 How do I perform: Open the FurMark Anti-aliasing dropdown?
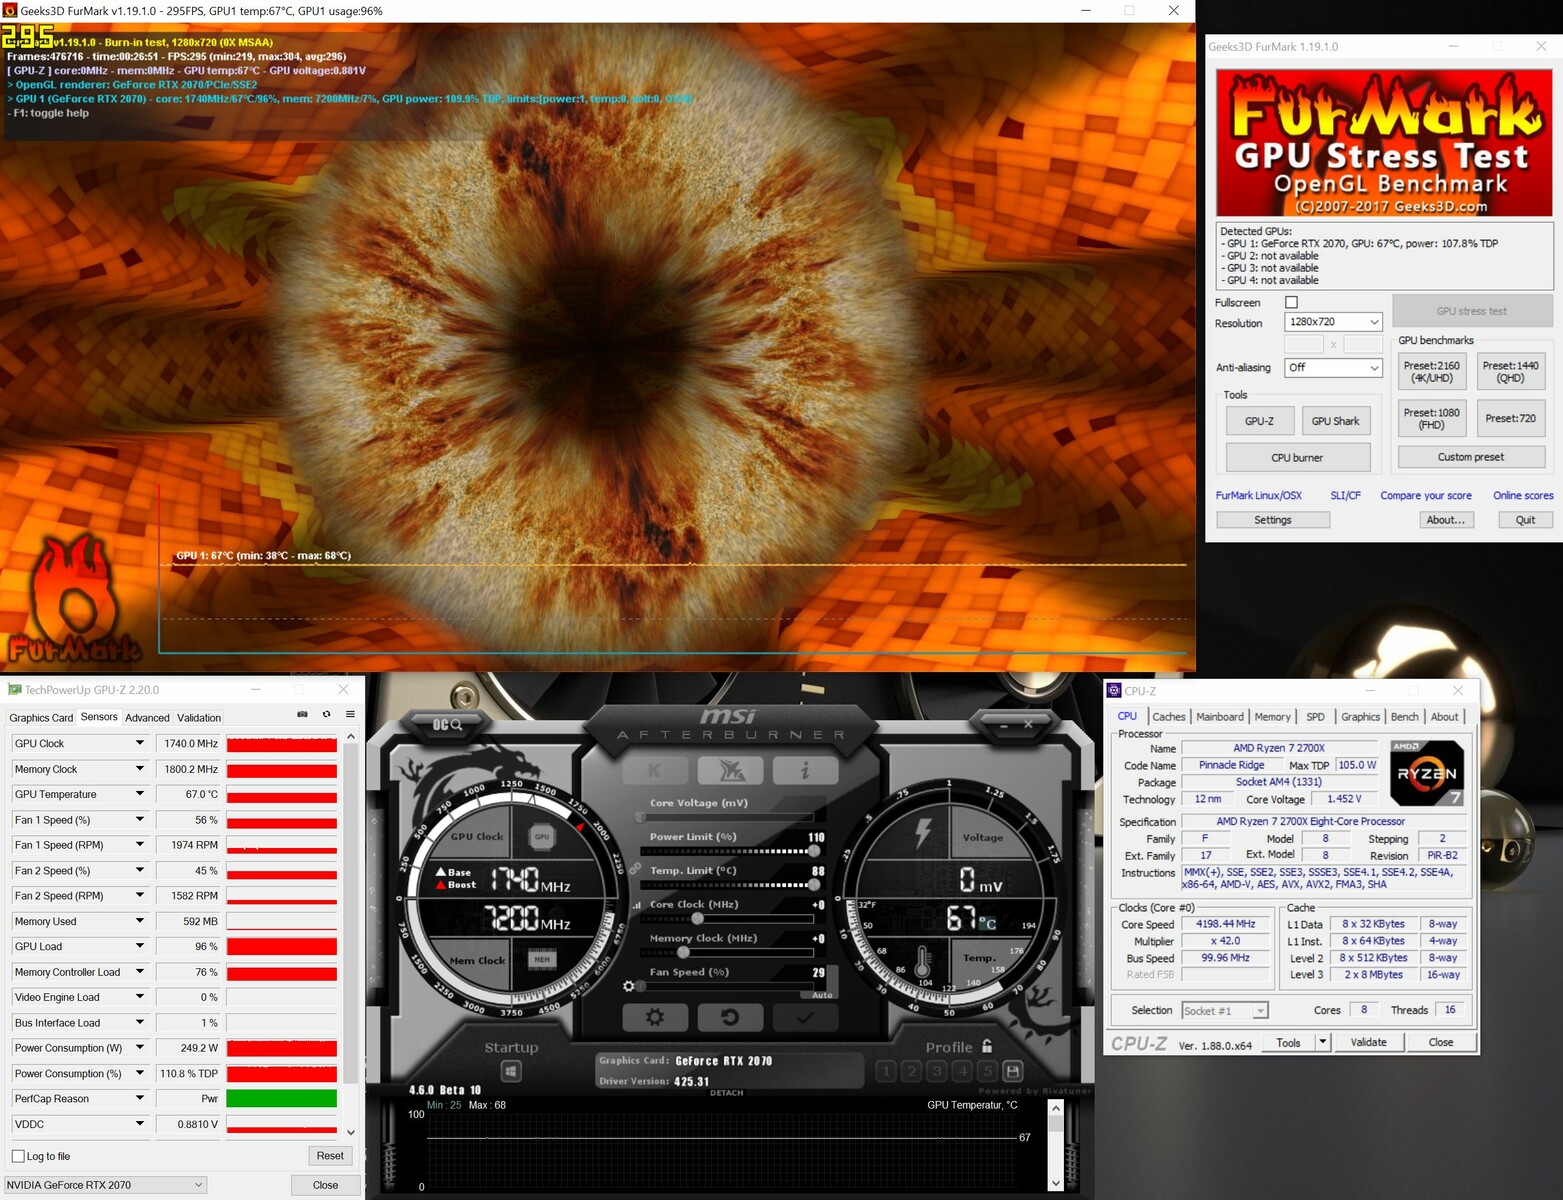1333,368
